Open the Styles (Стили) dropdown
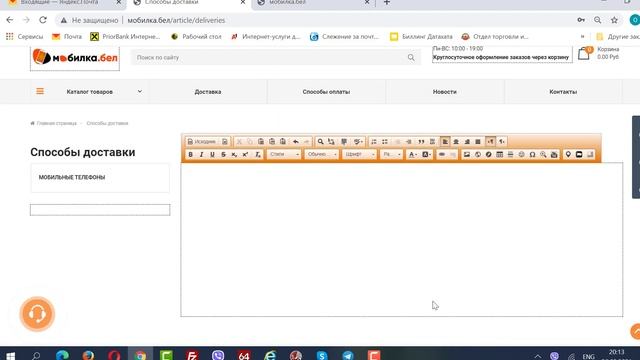640x360 pixels. pos(284,155)
